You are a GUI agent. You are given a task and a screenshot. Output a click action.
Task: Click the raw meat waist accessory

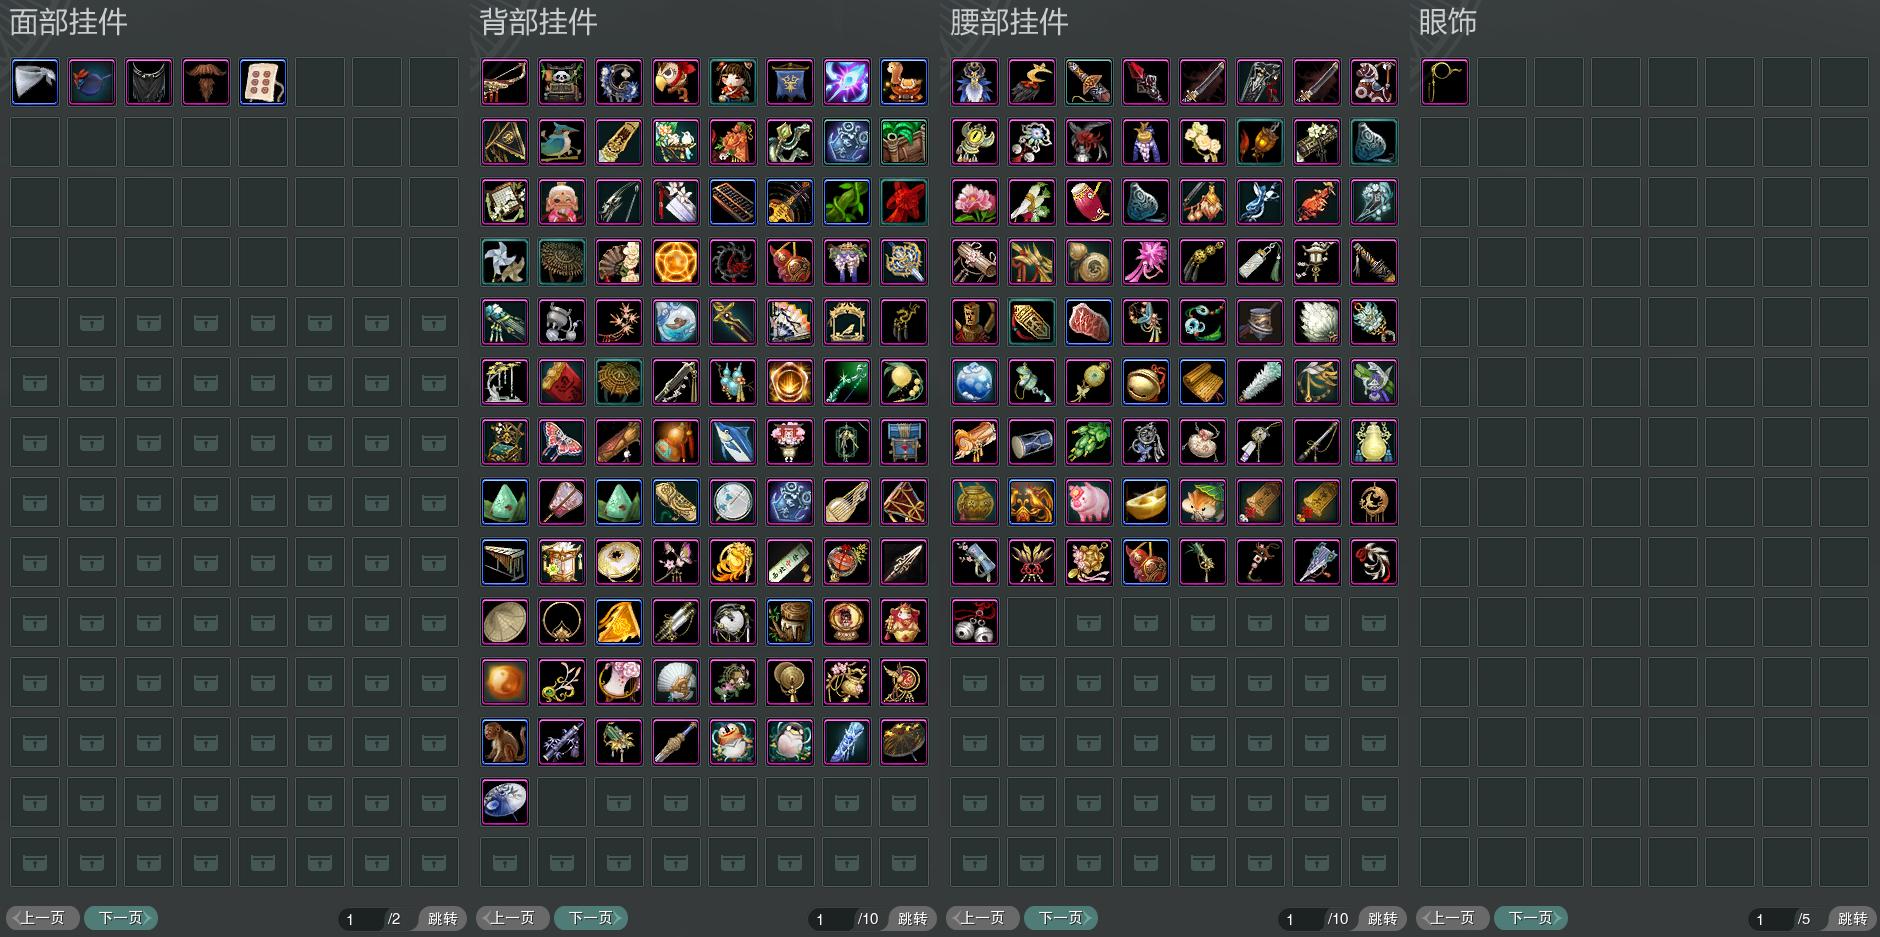click(x=1089, y=322)
